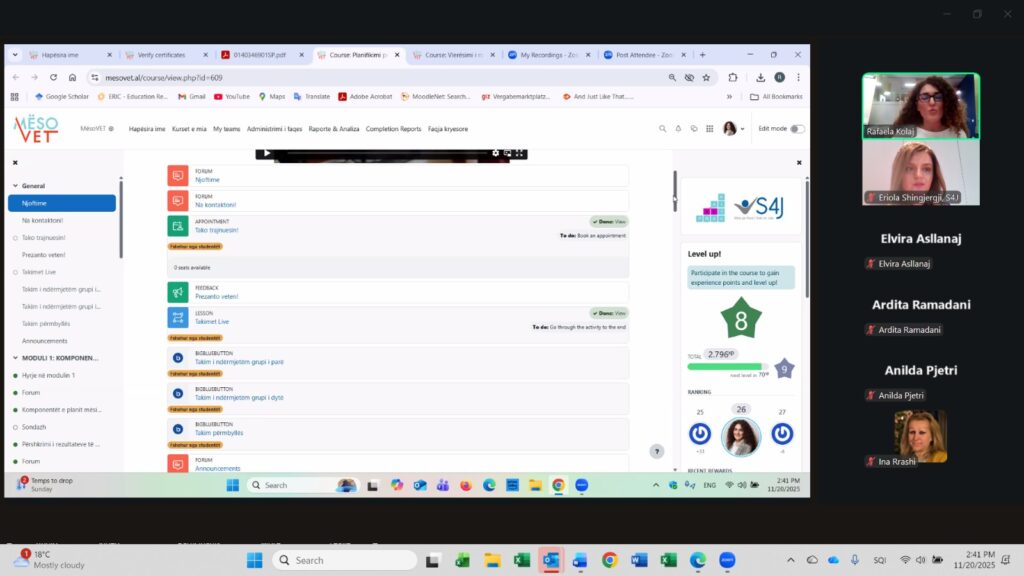Collapse MODULI 1 section in course index
The image size is (1024, 576).
(14, 358)
